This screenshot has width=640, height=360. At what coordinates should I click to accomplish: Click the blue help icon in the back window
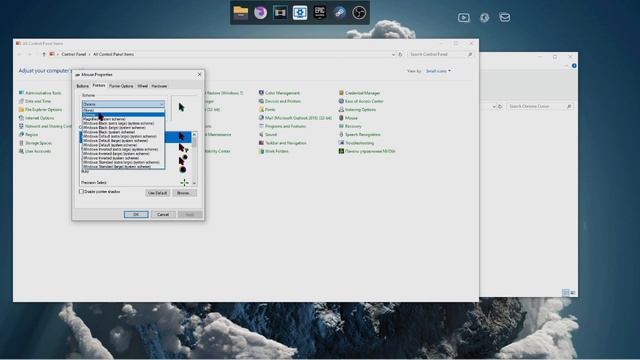574,66
